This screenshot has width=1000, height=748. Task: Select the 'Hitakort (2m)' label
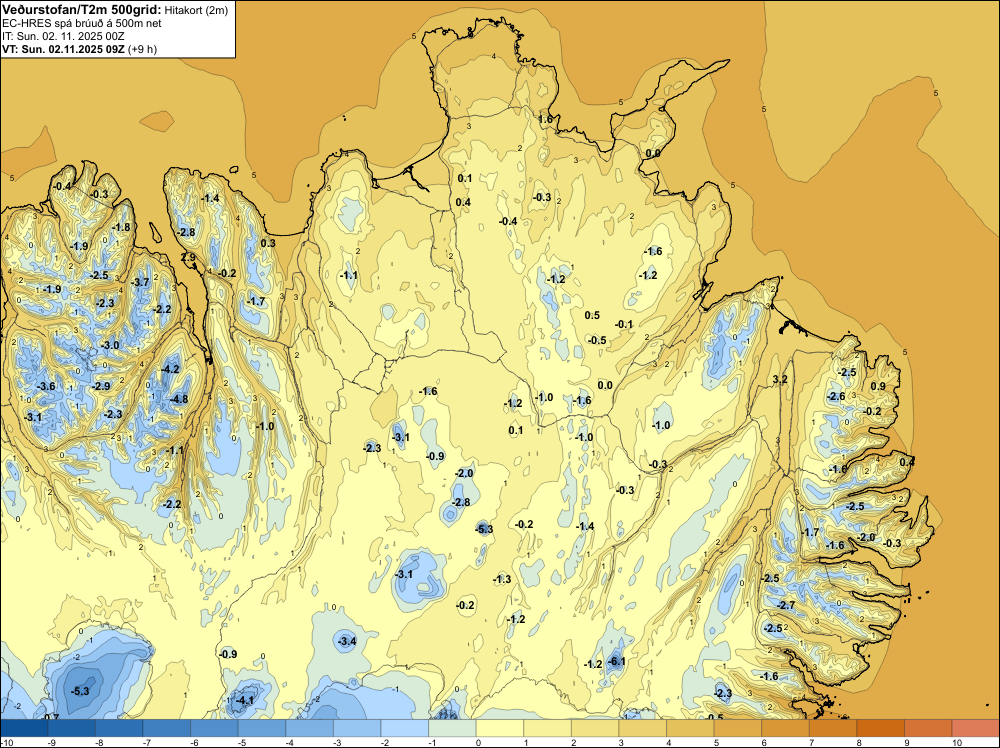pos(196,10)
